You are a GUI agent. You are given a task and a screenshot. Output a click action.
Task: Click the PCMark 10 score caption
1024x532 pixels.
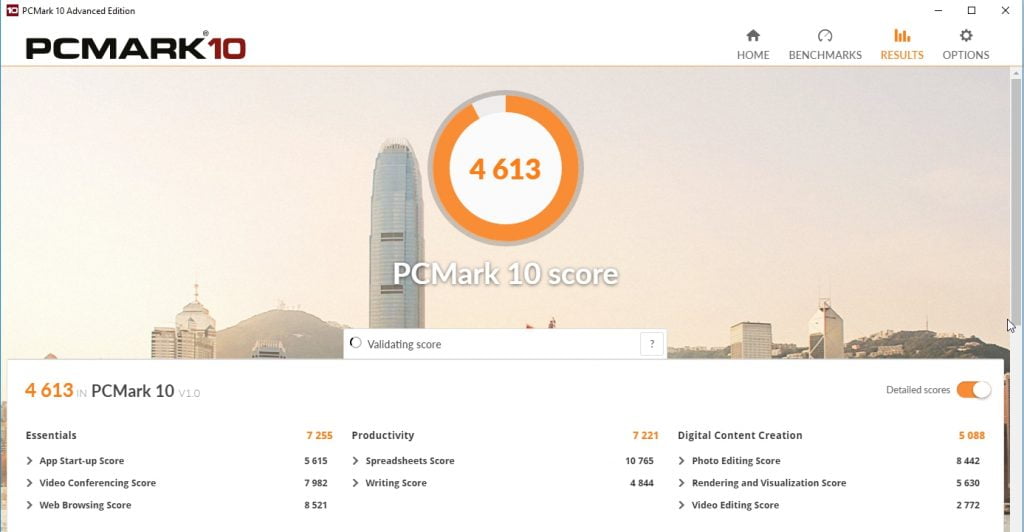505,274
